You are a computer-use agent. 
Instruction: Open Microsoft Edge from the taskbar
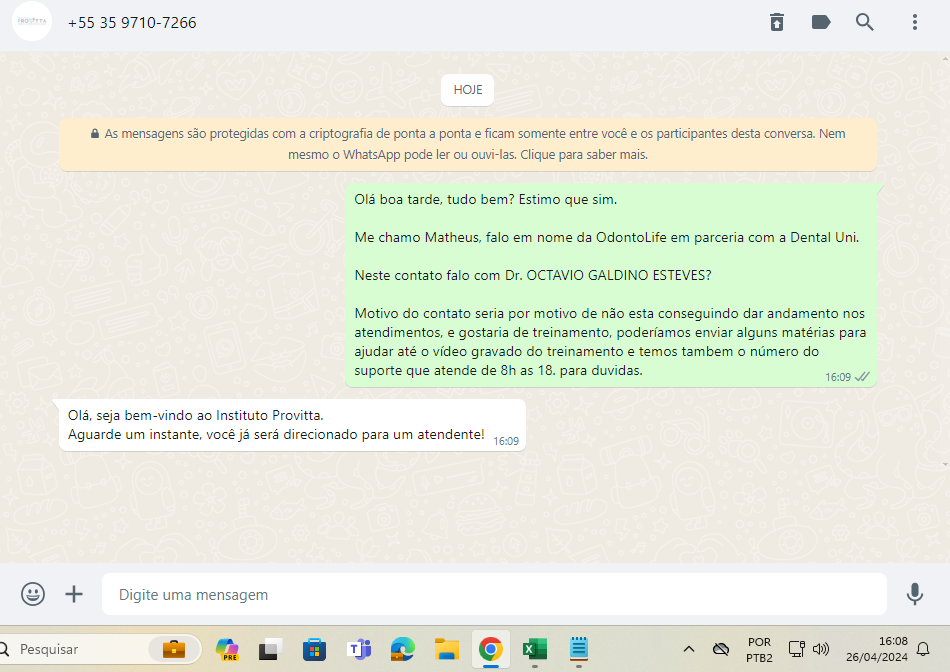coord(402,650)
